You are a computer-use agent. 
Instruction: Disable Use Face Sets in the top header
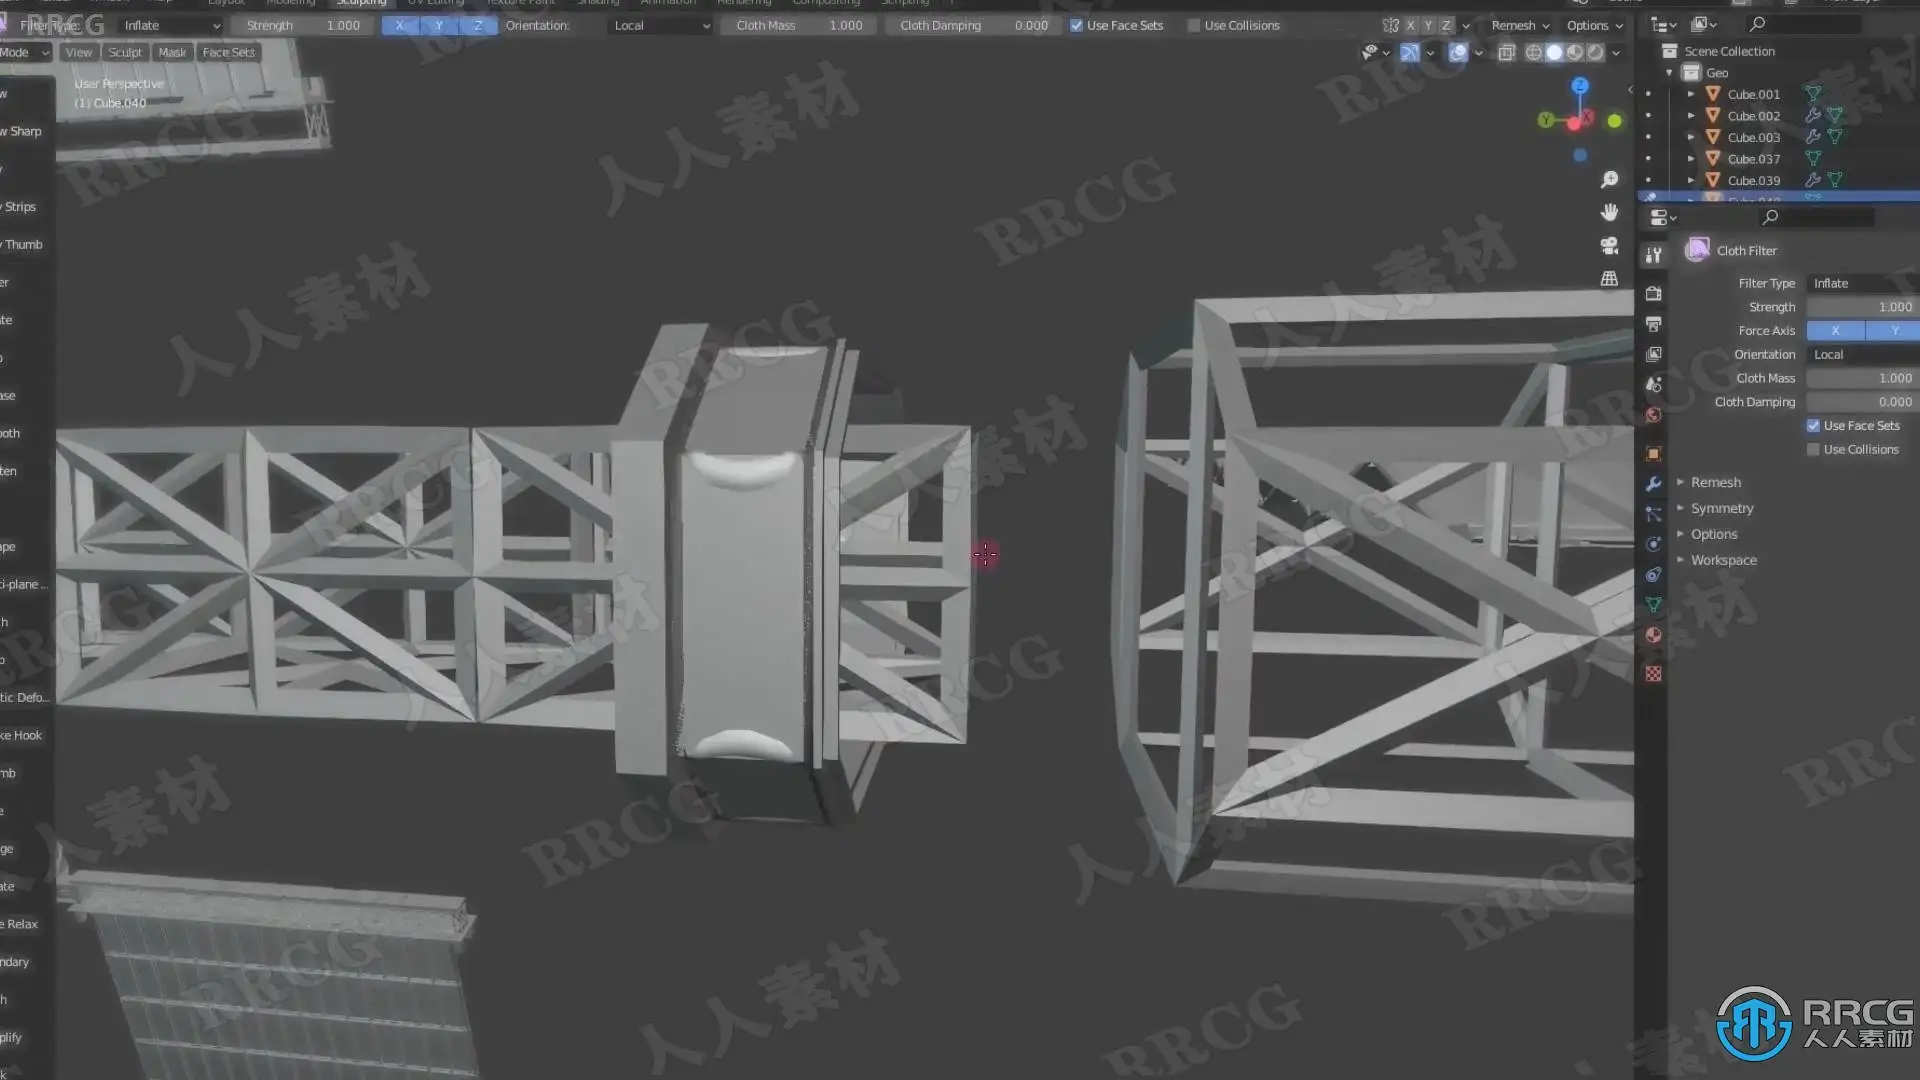pos(1076,26)
